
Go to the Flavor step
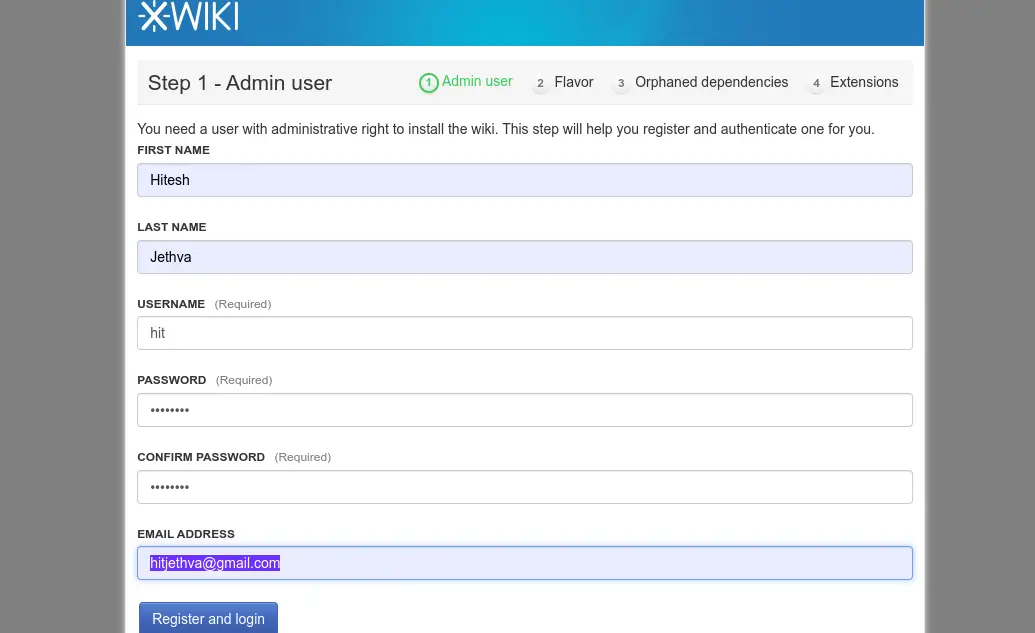click(x=564, y=83)
